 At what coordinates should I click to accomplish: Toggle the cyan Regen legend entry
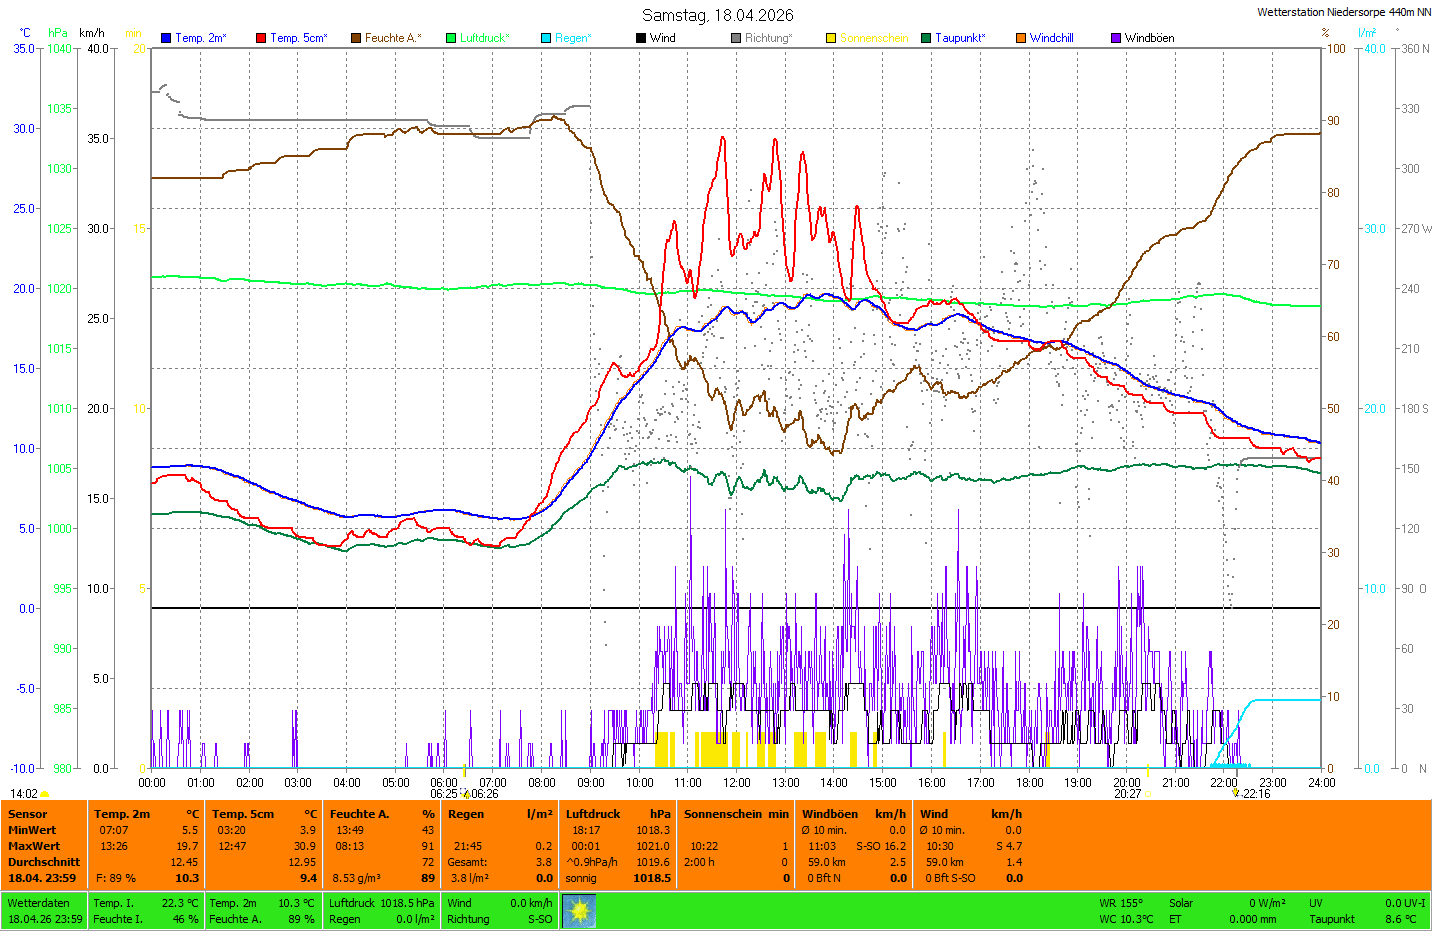point(566,38)
